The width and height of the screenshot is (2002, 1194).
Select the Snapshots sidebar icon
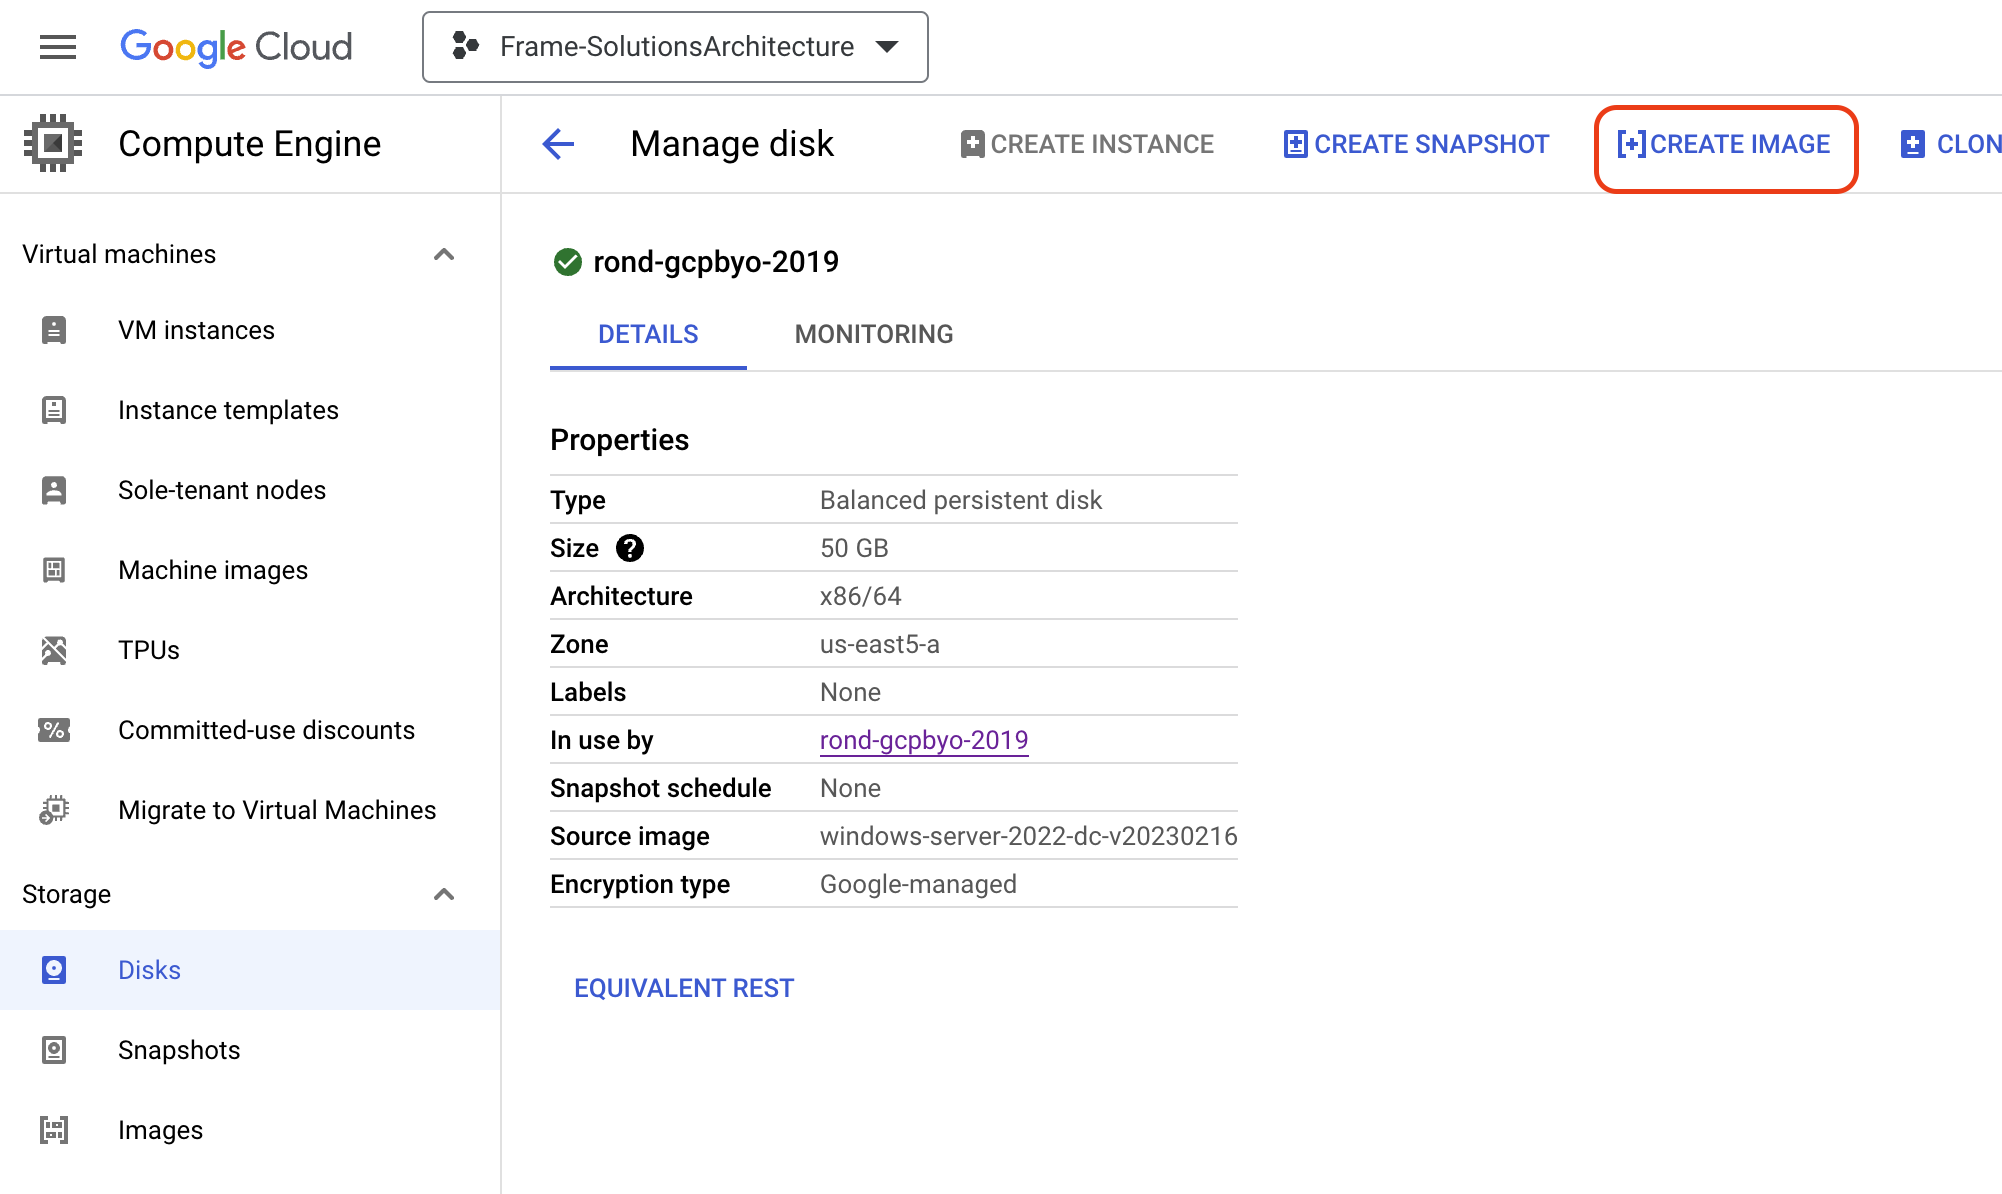click(53, 1049)
